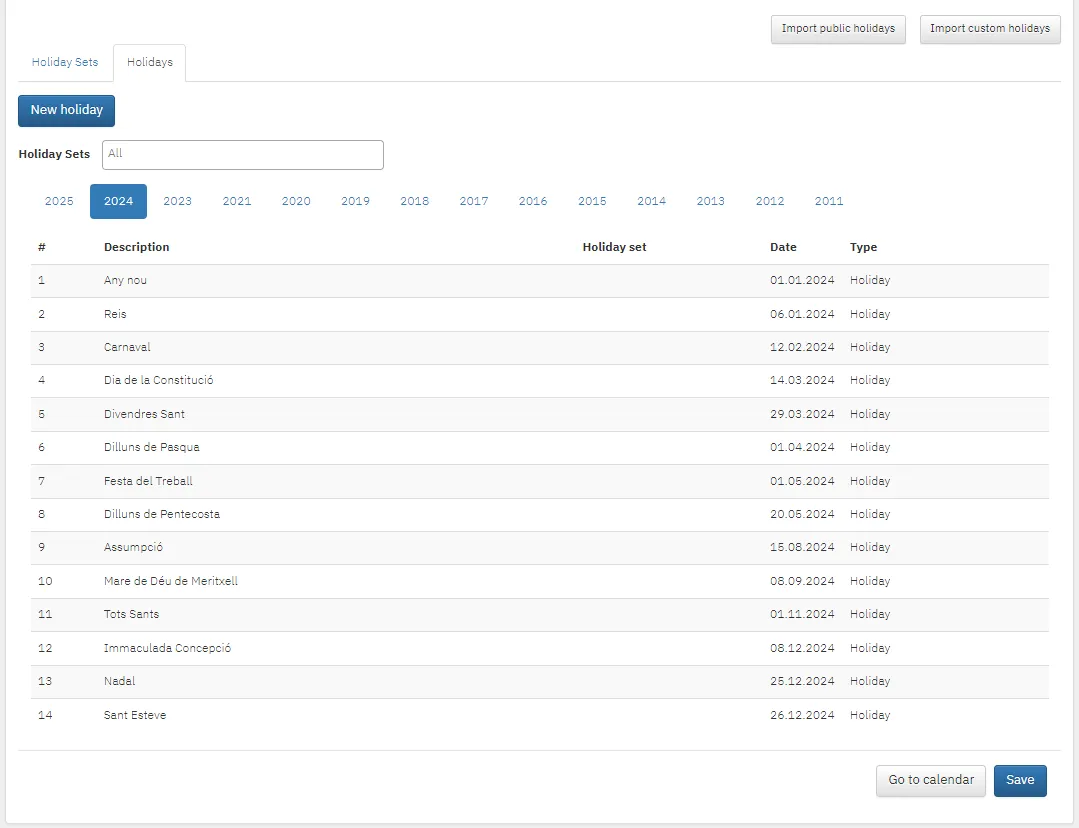Select the Any nou holiday row
Screen dimensions: 1079x828
[540, 281]
